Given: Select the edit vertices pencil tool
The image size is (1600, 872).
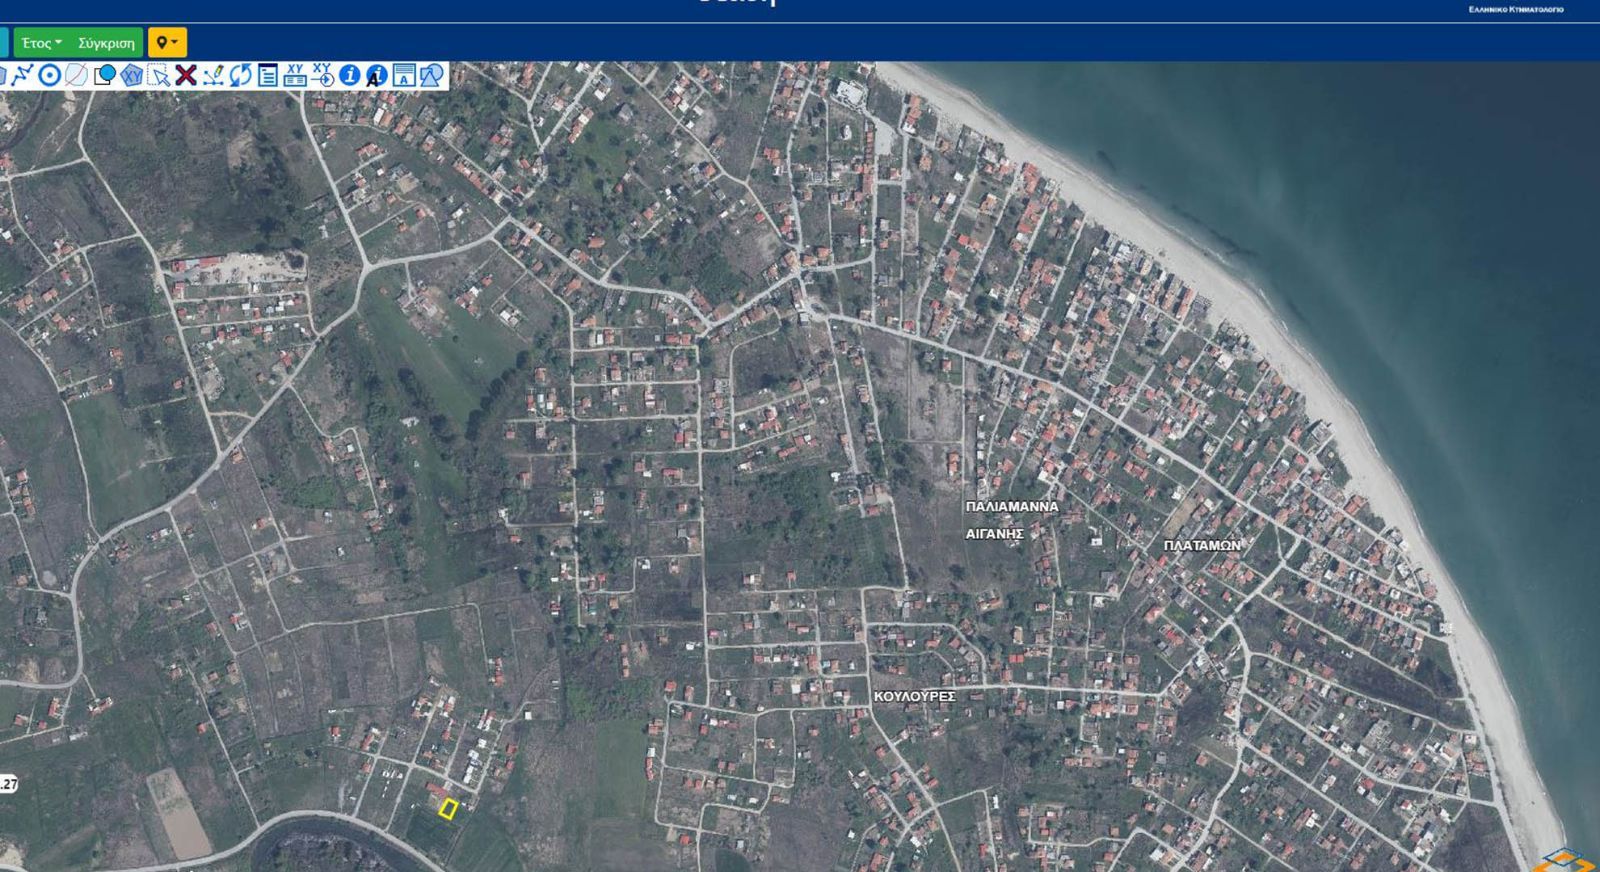Looking at the screenshot, I should coord(213,75).
